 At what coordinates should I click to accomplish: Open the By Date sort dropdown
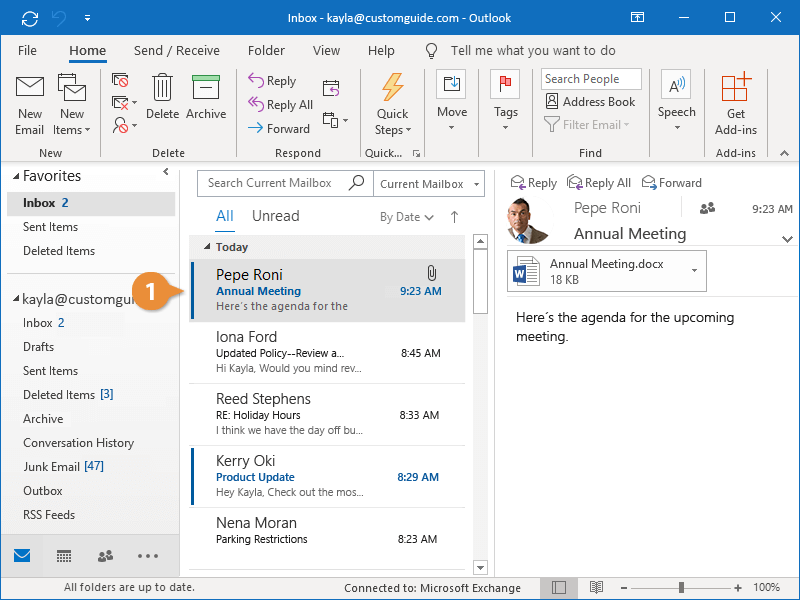pos(407,217)
